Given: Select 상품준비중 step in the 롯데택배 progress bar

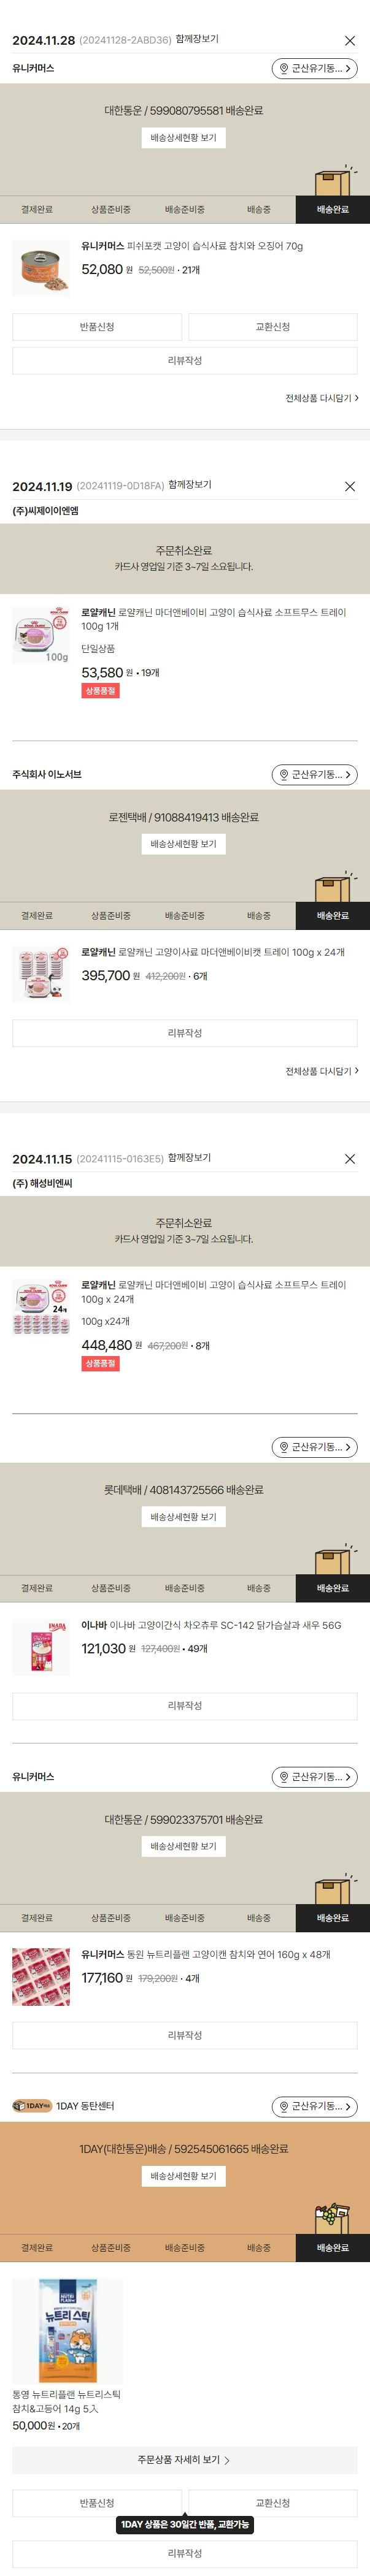Looking at the screenshot, I should [x=110, y=1588].
